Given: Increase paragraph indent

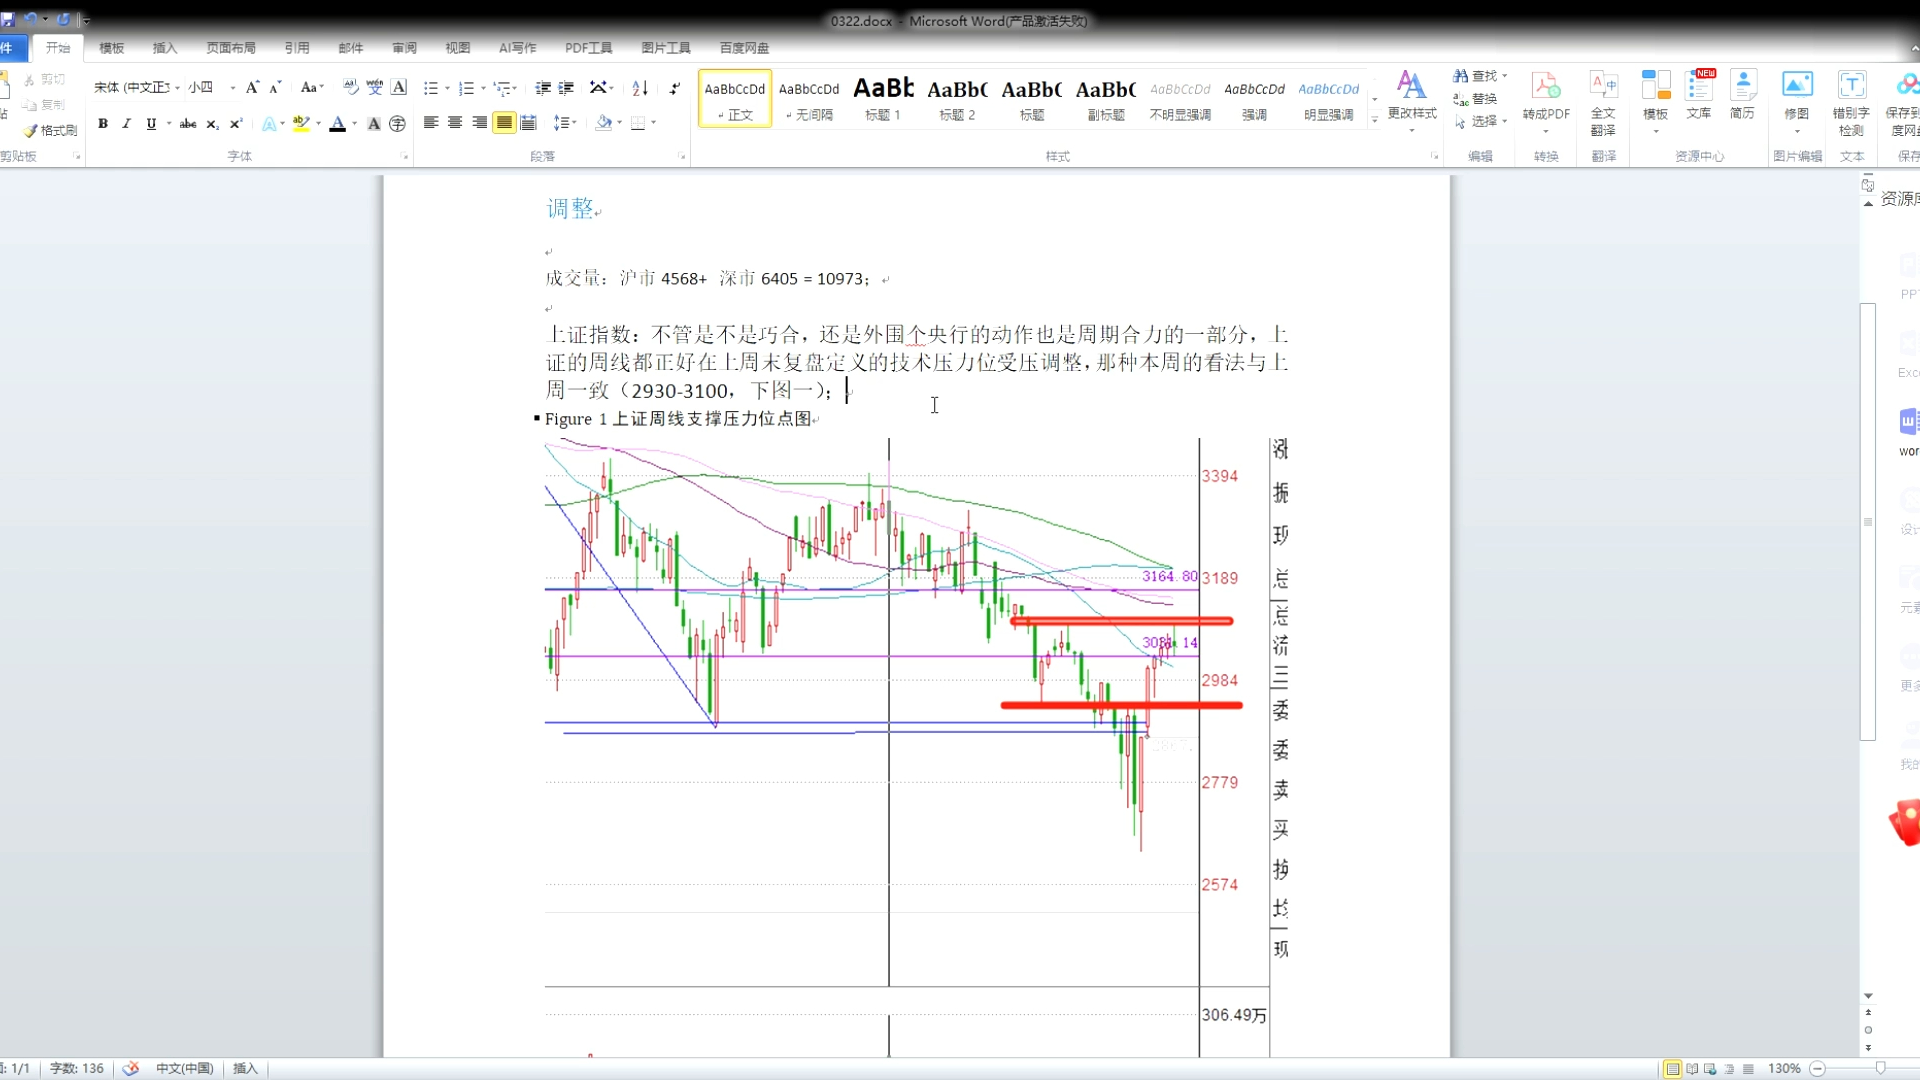Looking at the screenshot, I should tap(566, 88).
